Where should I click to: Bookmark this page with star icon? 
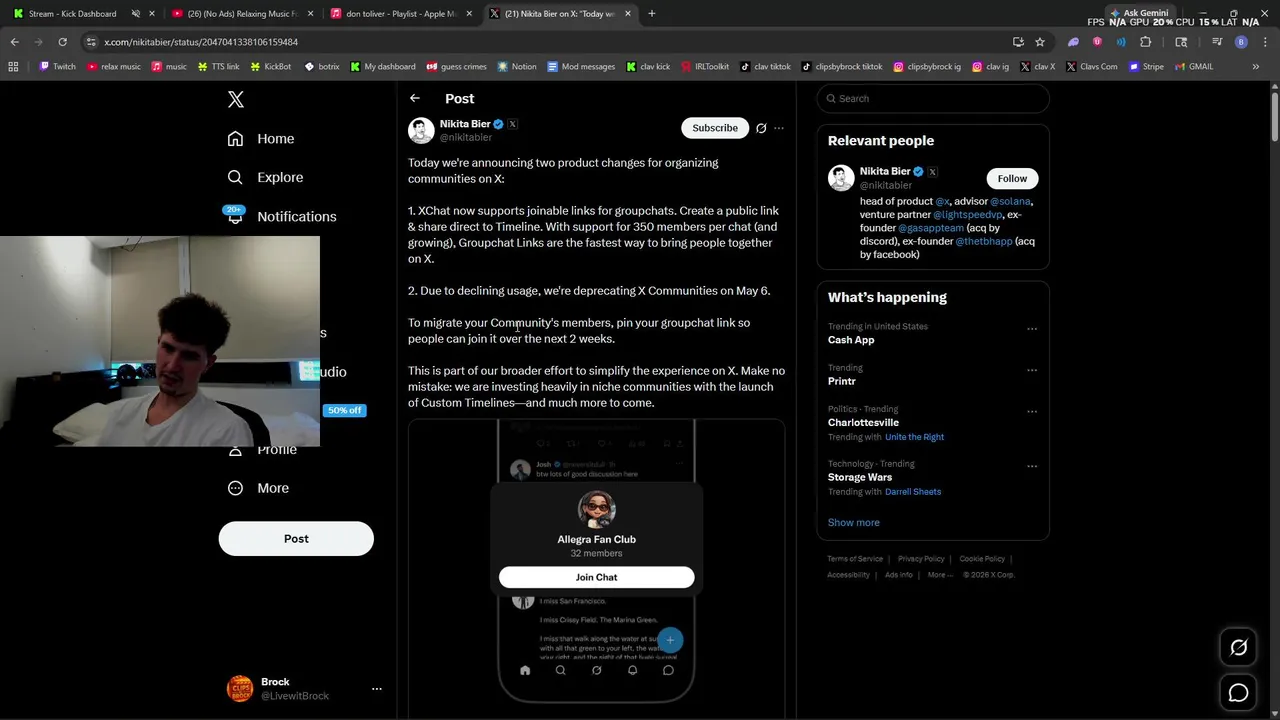pyautogui.click(x=1040, y=42)
